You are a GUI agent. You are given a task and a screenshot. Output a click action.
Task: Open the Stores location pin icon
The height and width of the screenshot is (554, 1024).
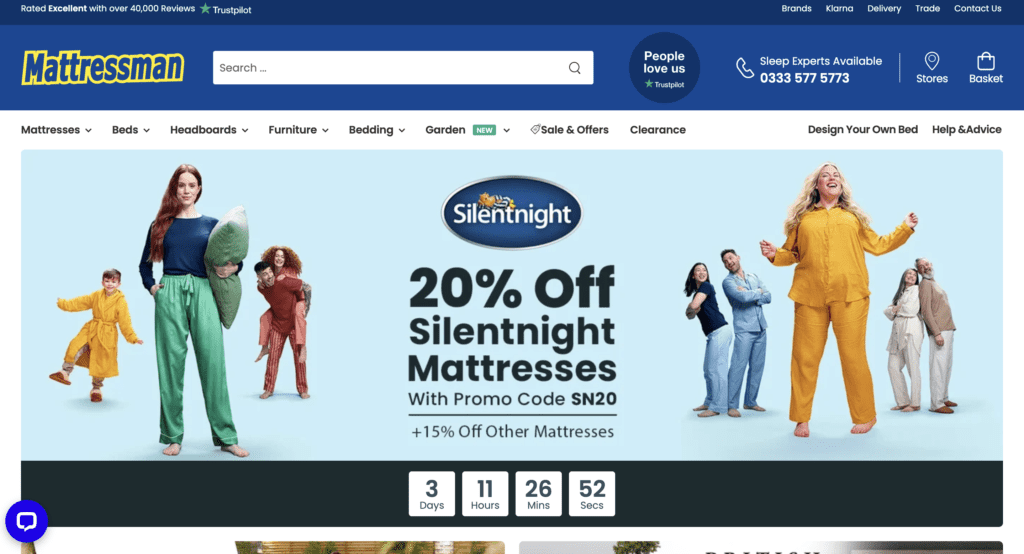(932, 61)
